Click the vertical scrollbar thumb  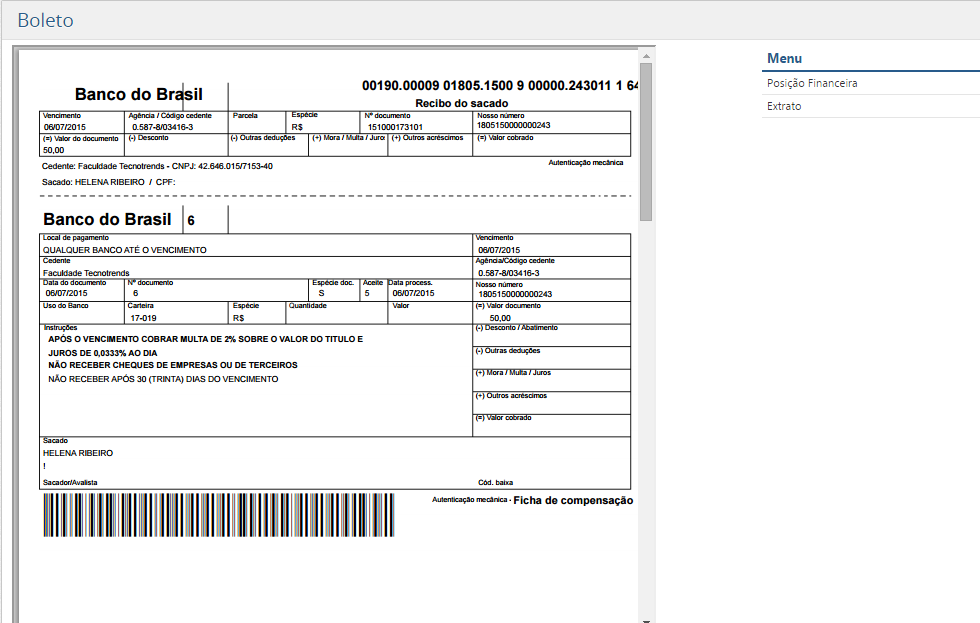(x=646, y=140)
